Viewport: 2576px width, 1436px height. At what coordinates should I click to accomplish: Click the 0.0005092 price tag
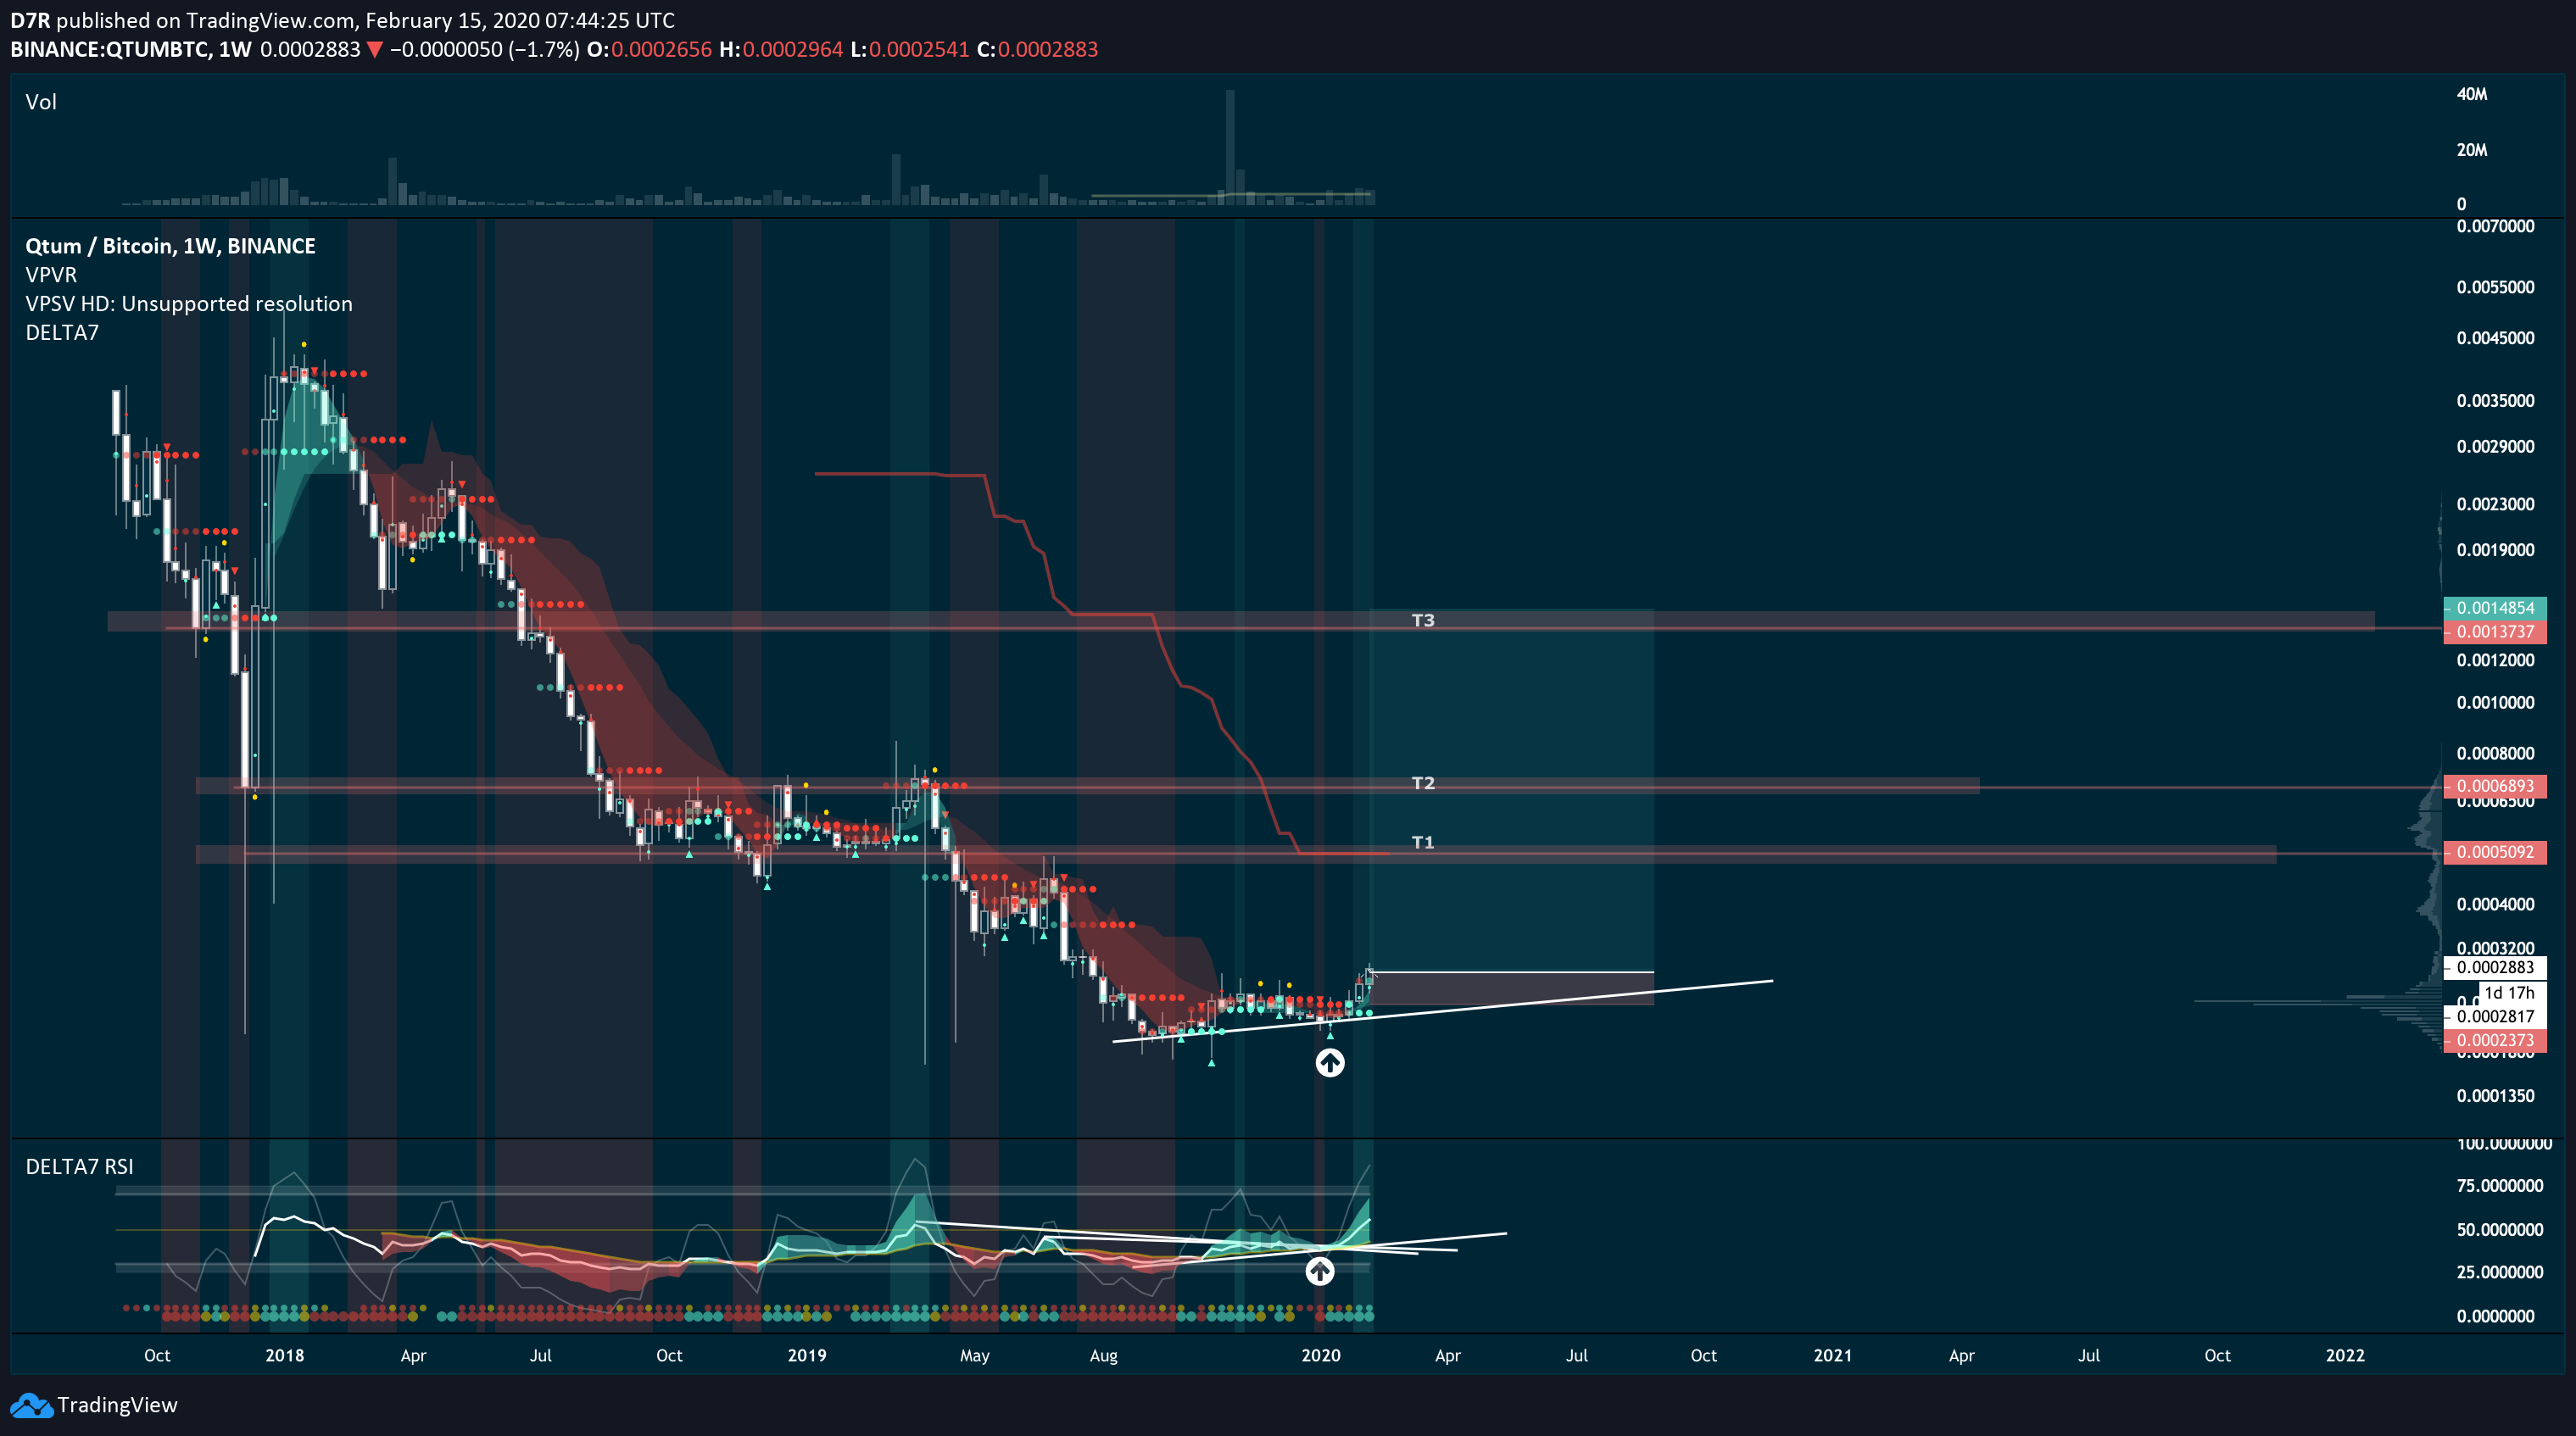2494,852
